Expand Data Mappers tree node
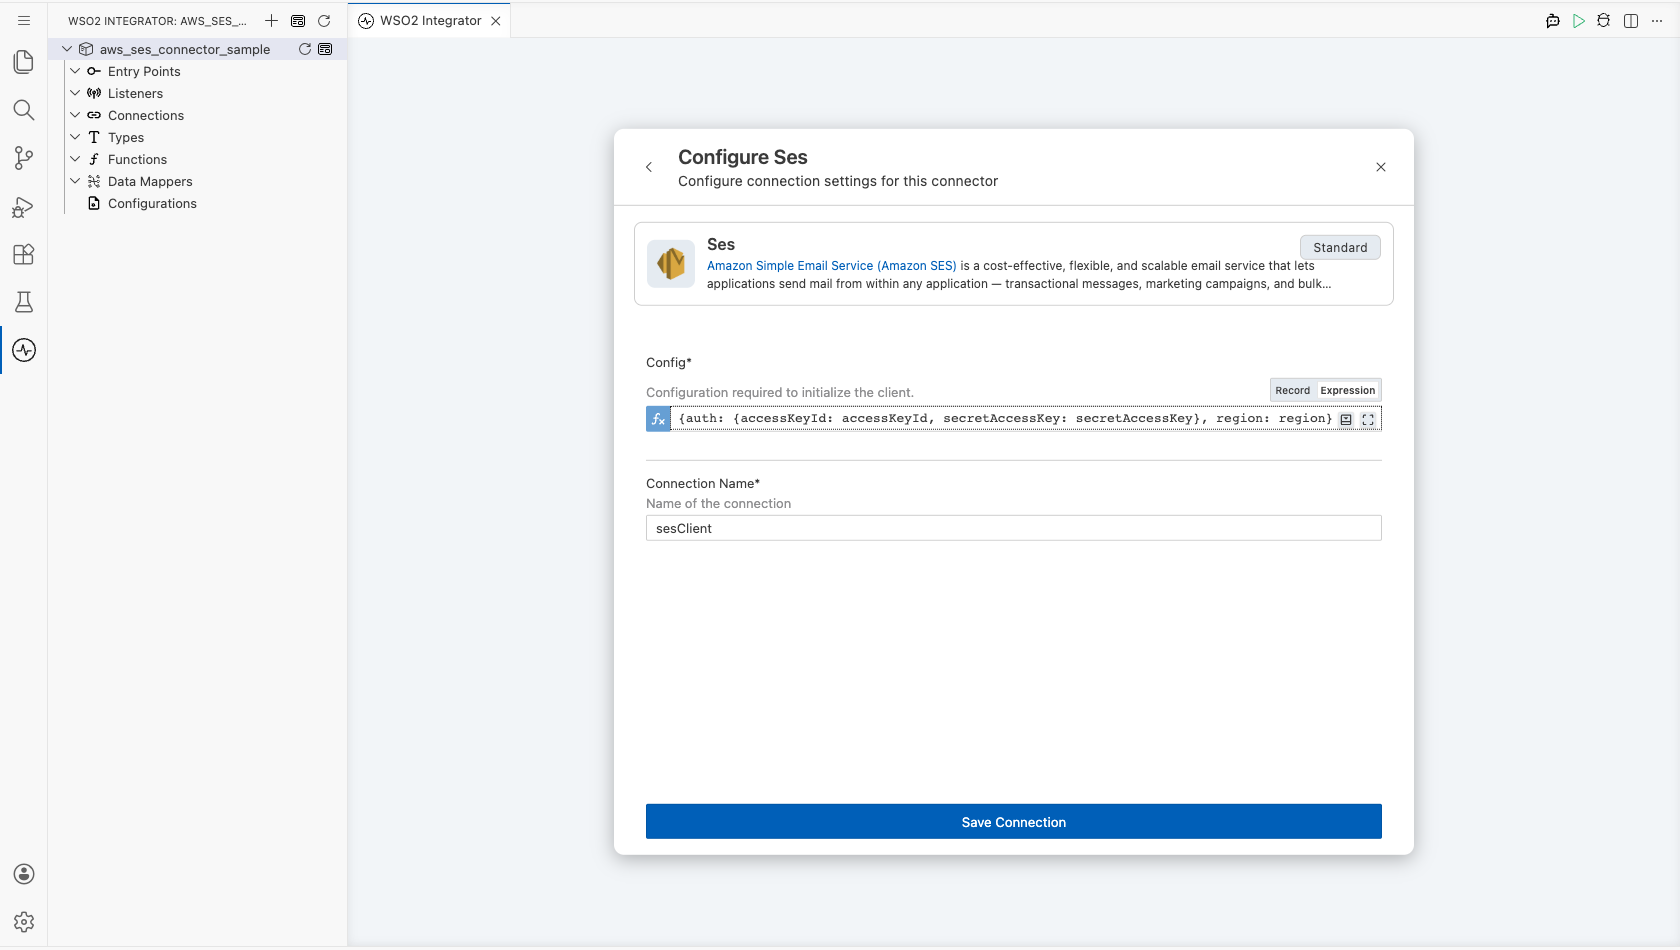 [x=75, y=181]
